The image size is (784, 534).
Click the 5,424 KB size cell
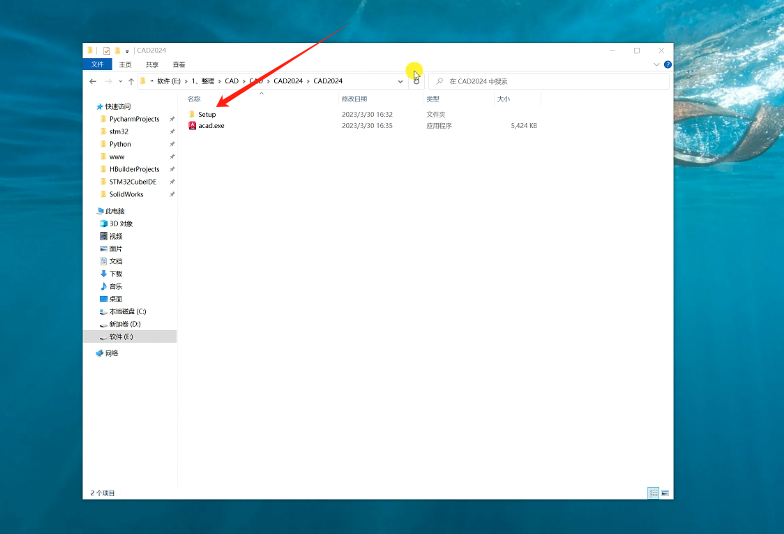pos(524,126)
